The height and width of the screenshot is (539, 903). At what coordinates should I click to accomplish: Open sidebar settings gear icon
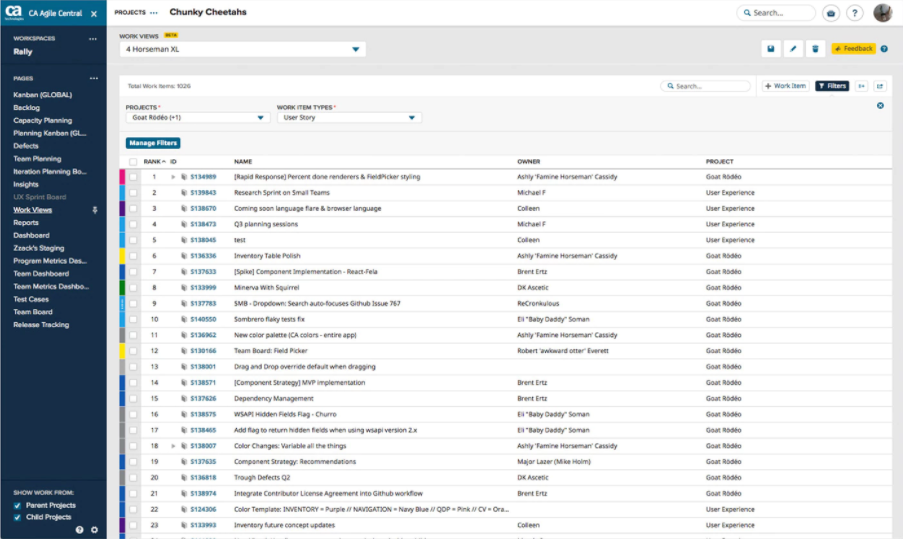click(x=94, y=529)
